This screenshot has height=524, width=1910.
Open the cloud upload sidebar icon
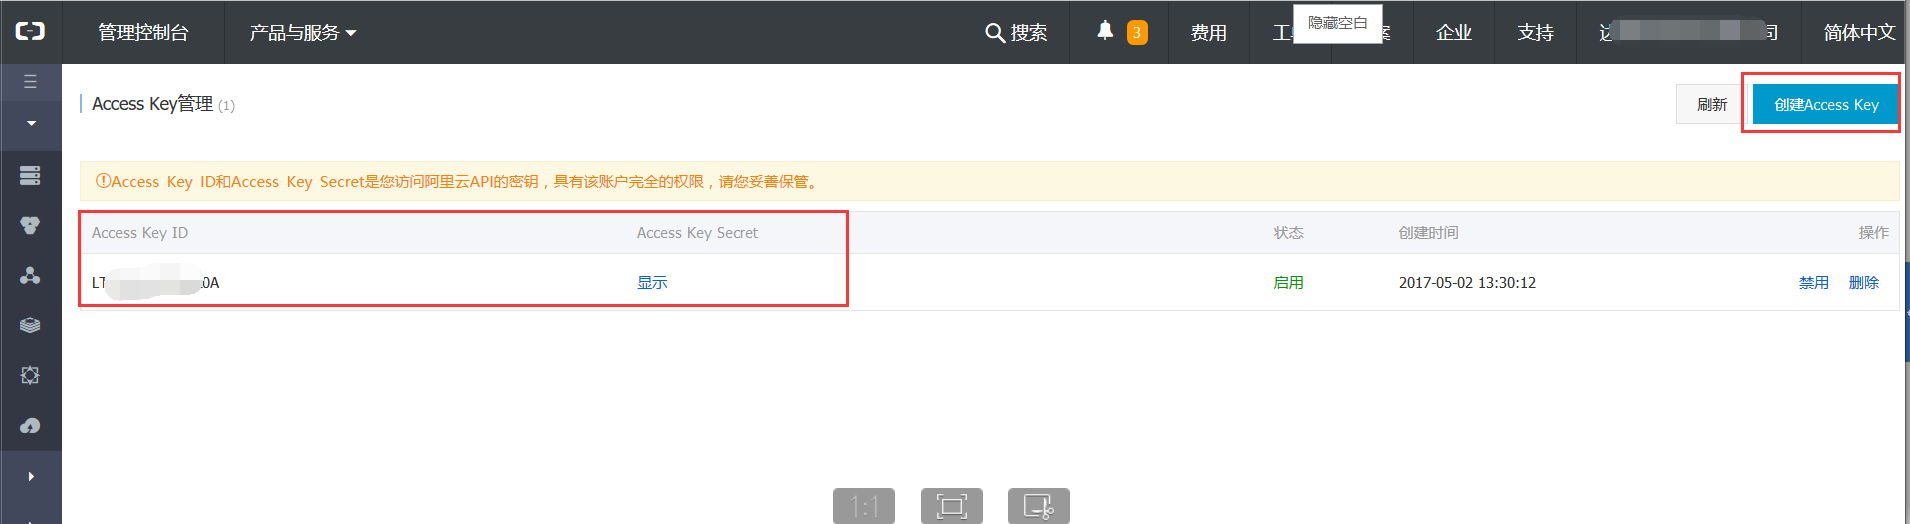(30, 426)
